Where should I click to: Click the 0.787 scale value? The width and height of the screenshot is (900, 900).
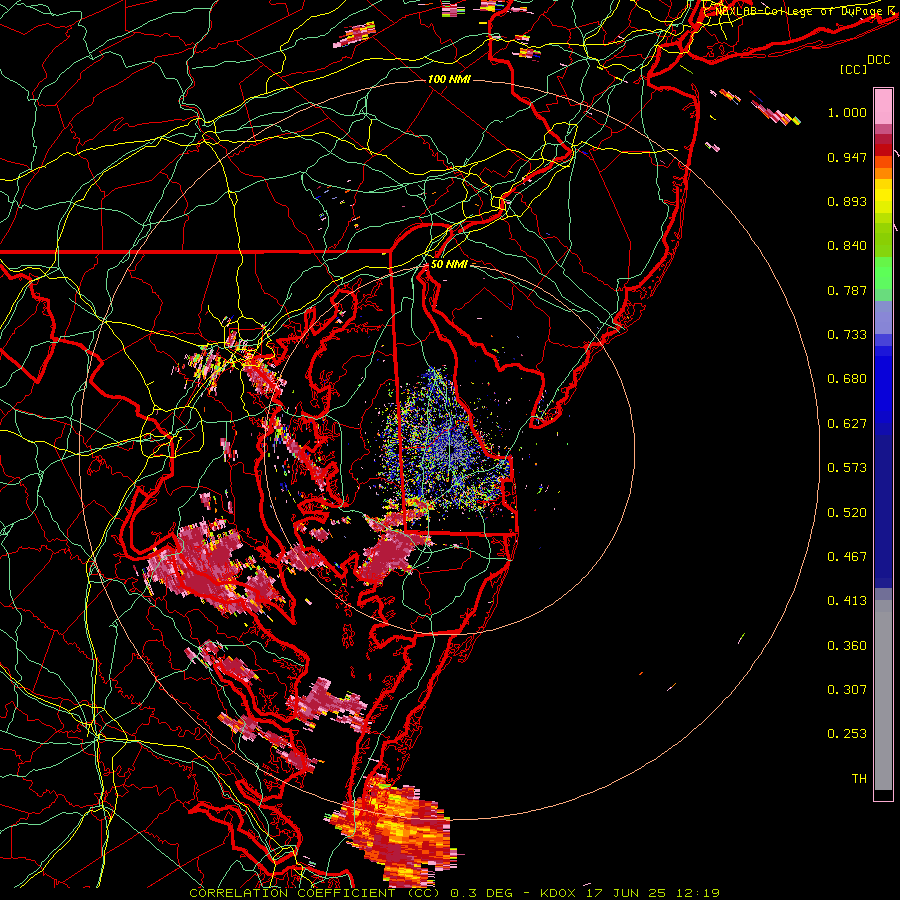click(x=847, y=290)
